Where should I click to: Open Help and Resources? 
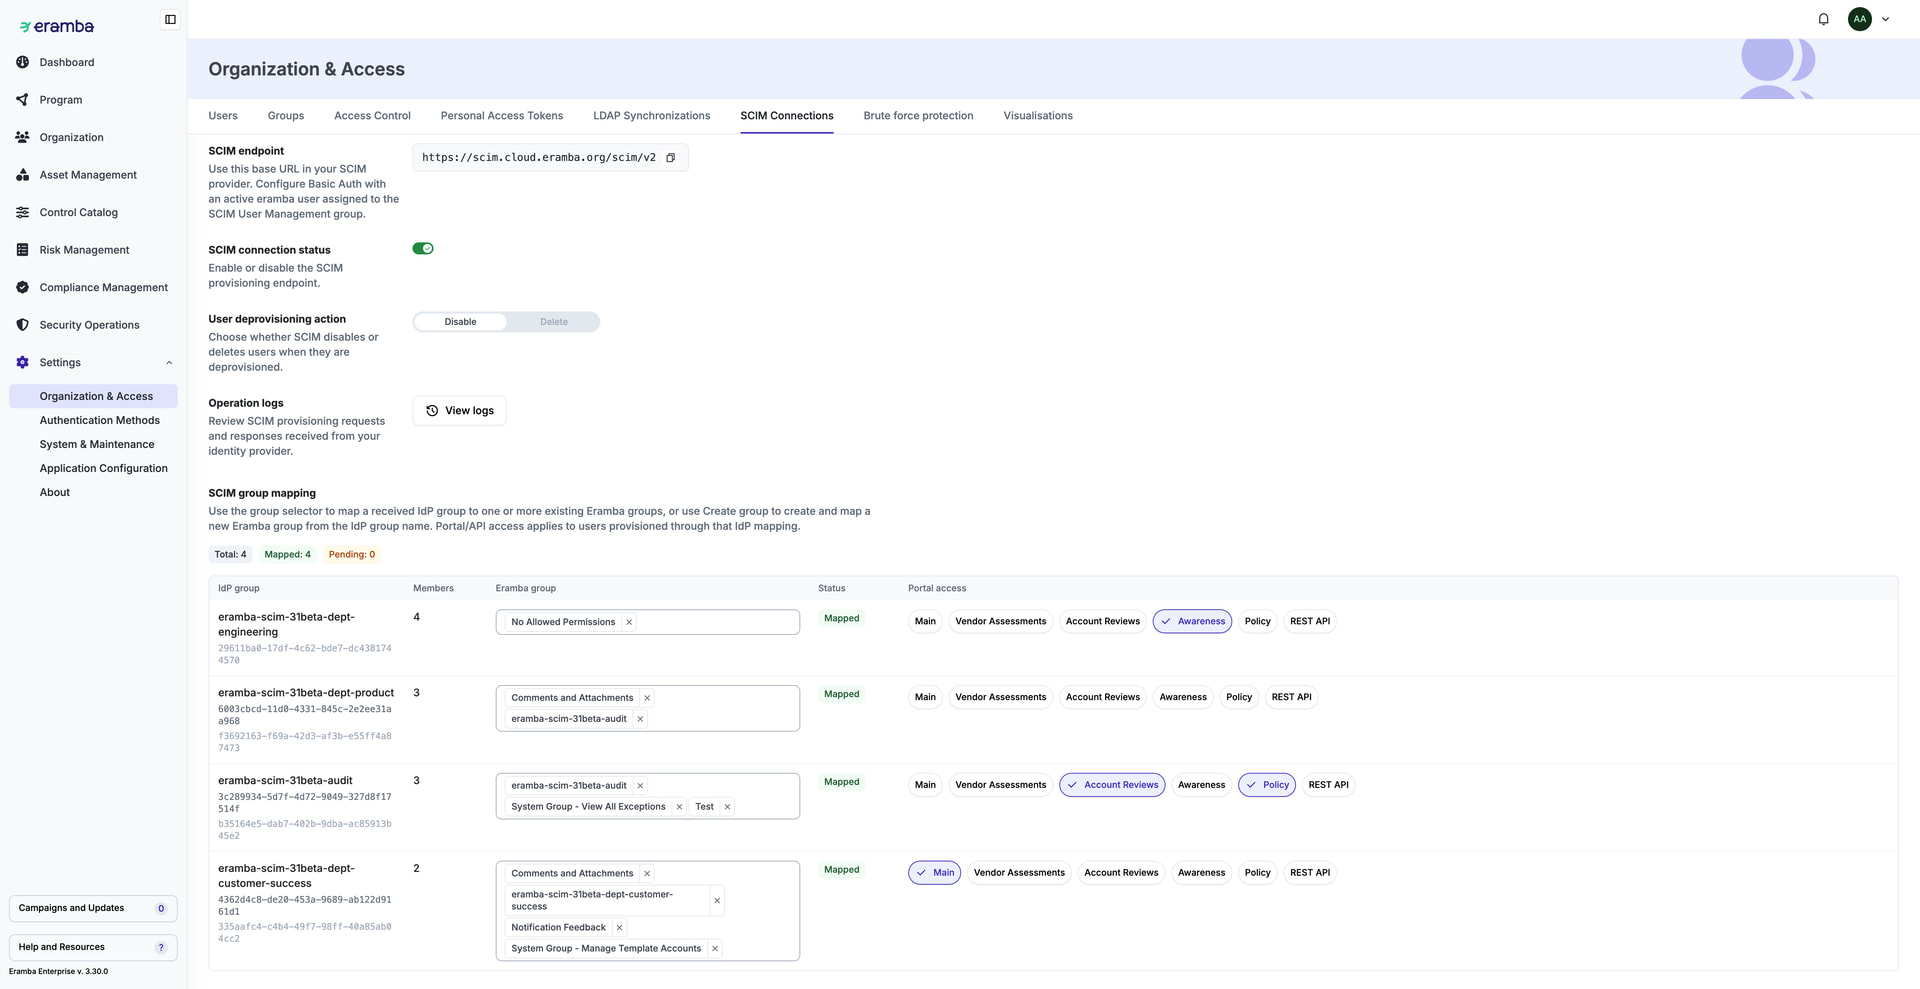click(93, 947)
